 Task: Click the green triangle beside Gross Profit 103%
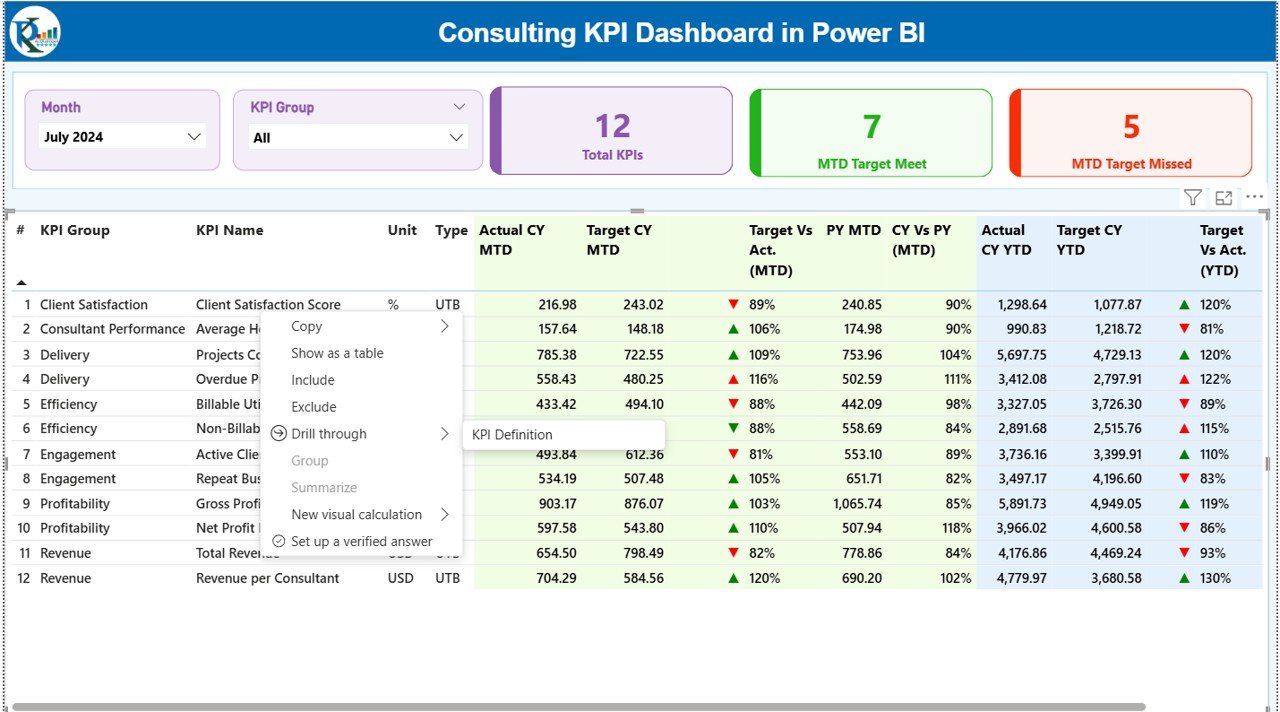tap(734, 503)
